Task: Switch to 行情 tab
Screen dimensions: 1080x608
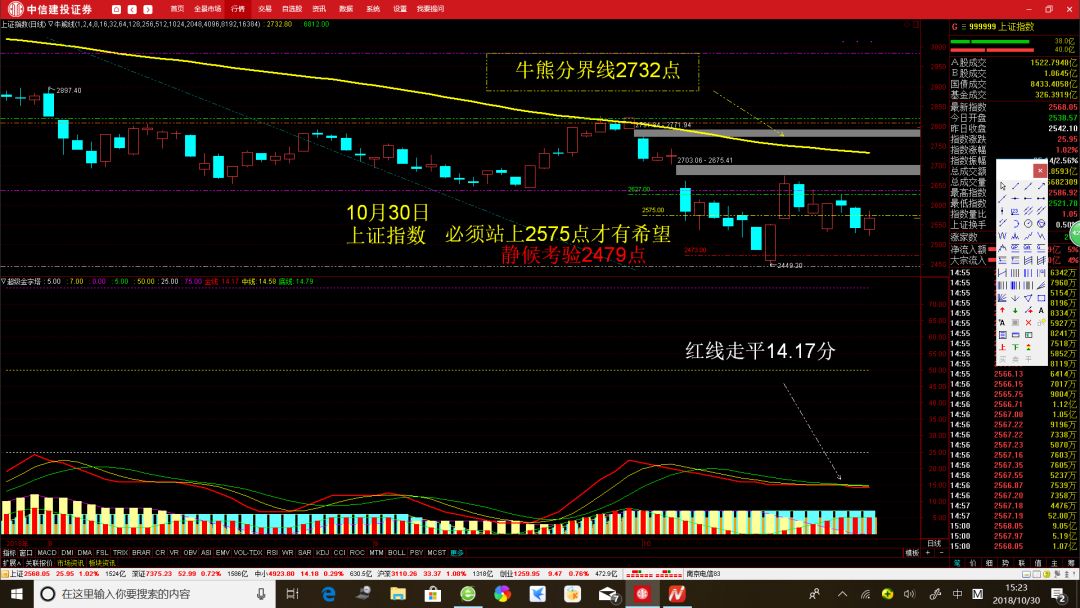Action: 238,9
